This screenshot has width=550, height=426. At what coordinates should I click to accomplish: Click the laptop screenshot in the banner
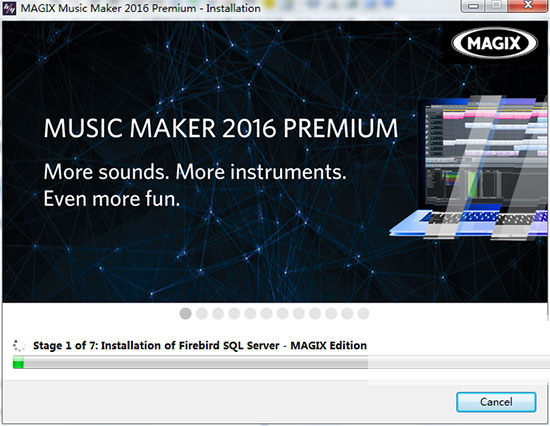click(469, 168)
